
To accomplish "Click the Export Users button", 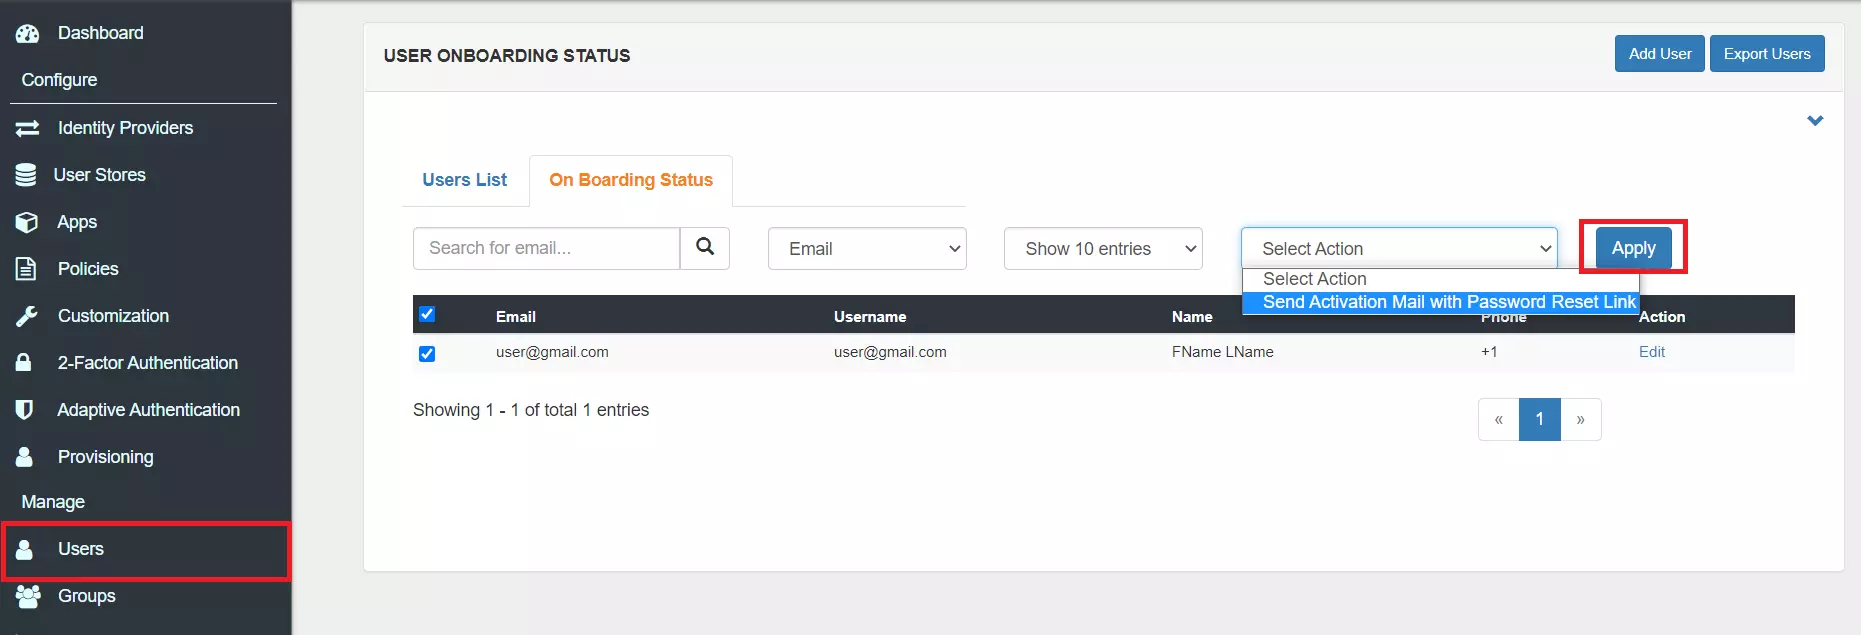I will coord(1767,54).
